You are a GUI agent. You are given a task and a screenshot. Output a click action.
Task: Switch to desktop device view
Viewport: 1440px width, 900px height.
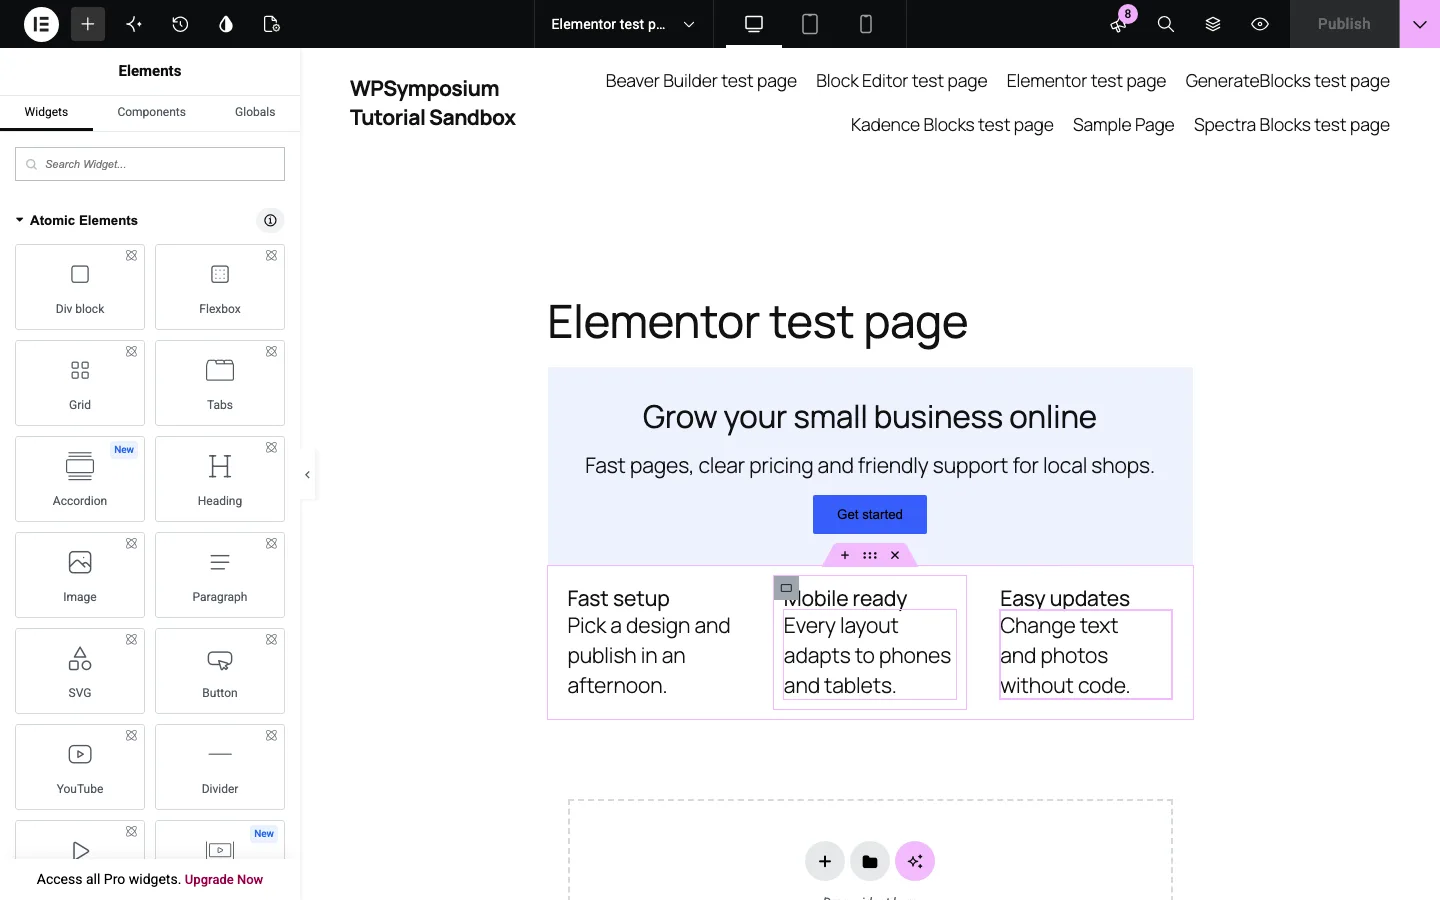click(754, 24)
